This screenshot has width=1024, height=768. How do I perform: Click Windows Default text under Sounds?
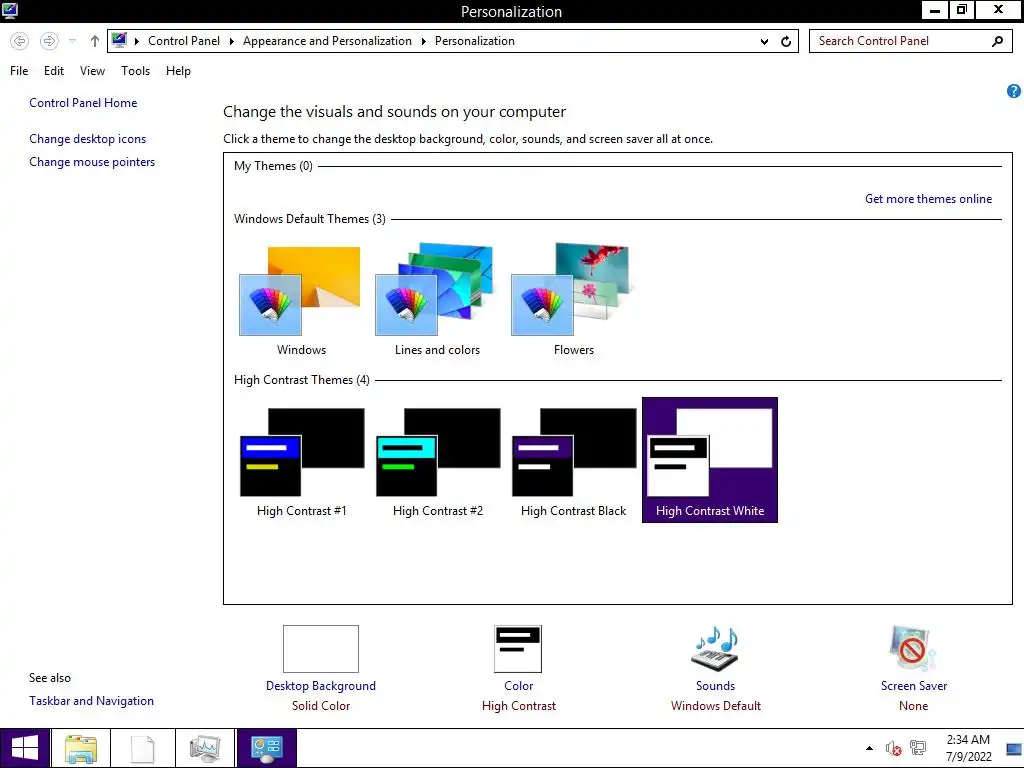click(715, 706)
